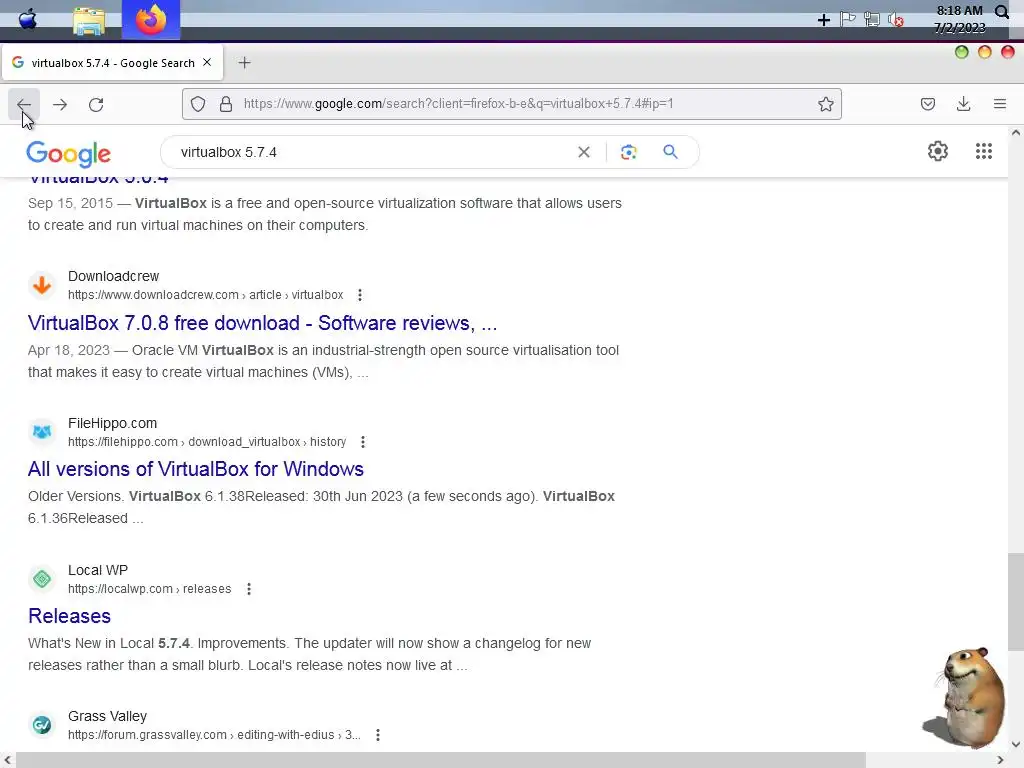This screenshot has width=1024, height=768.
Task: Click the Google logo
Action: tap(69, 154)
